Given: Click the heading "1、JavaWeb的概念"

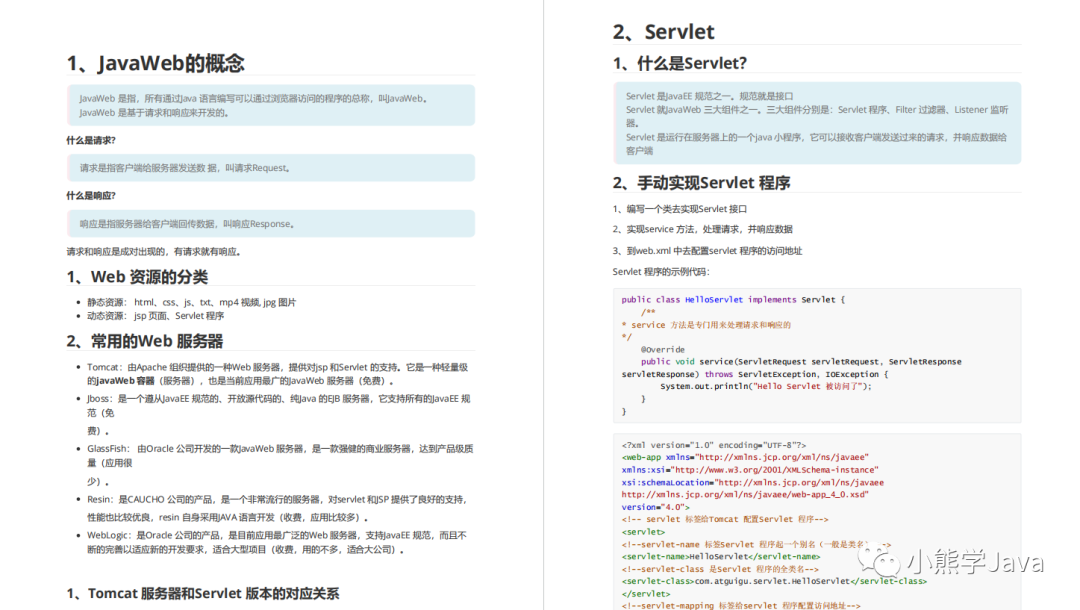Looking at the screenshot, I should [x=156, y=63].
